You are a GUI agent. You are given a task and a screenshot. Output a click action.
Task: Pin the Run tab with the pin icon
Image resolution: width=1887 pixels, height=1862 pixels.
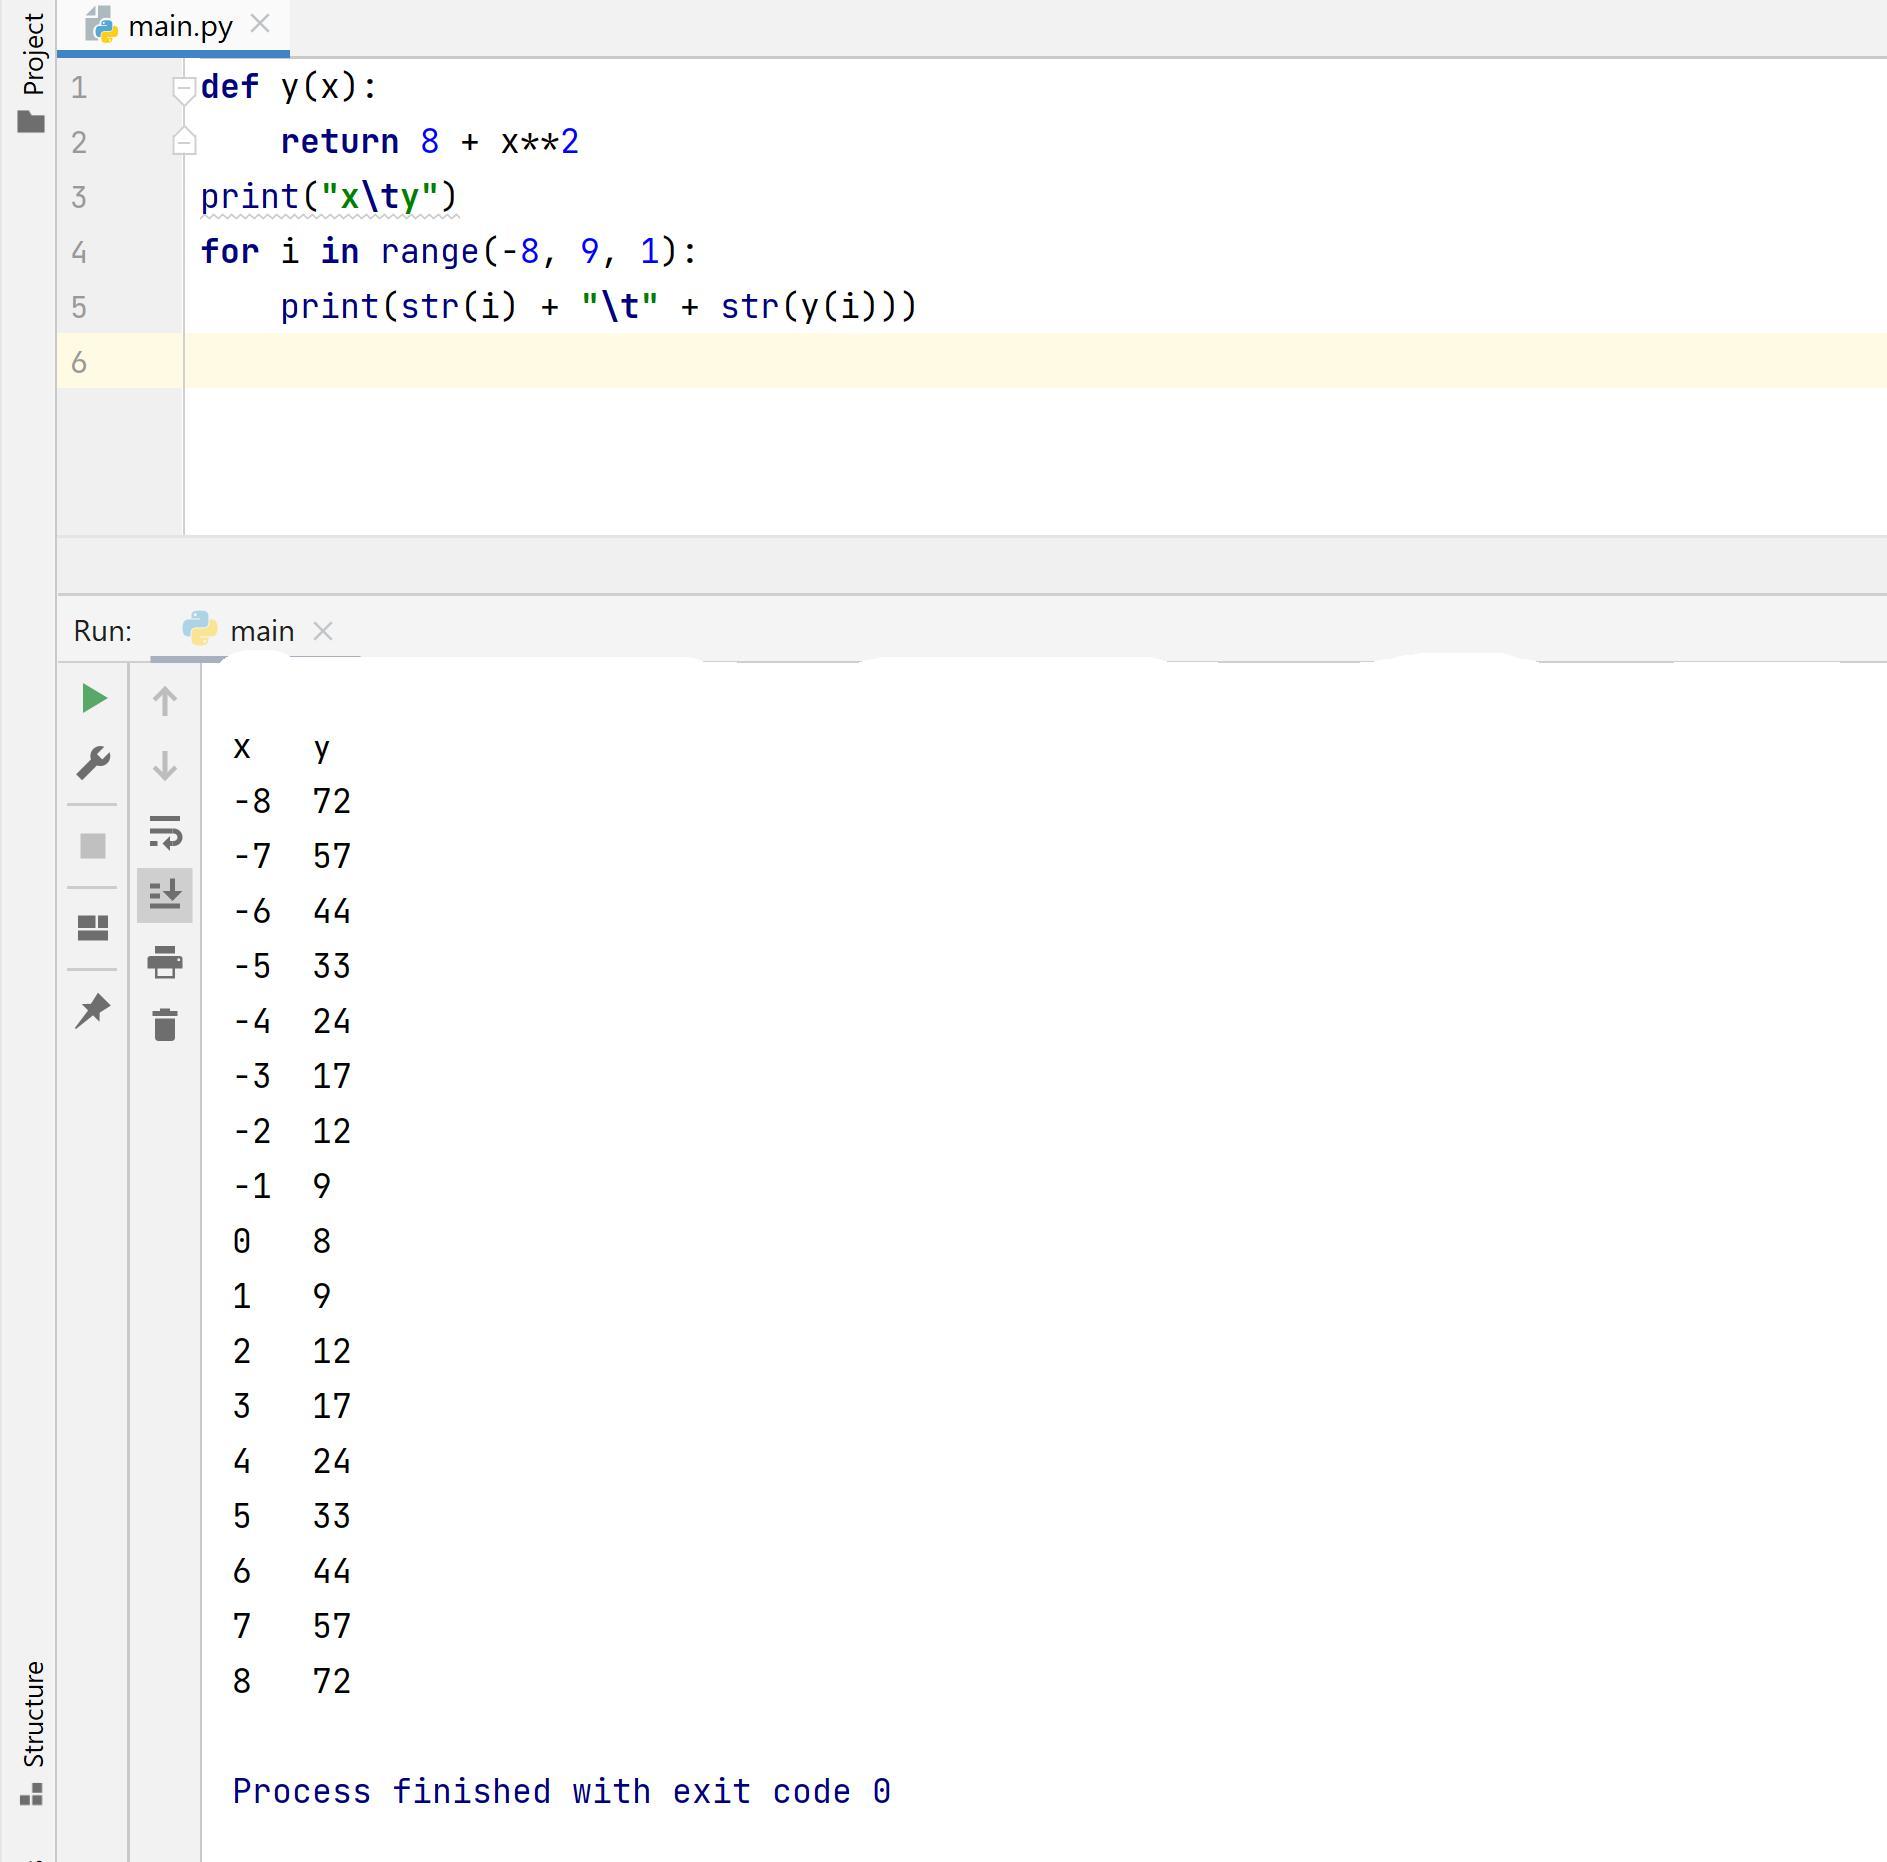tap(93, 1011)
